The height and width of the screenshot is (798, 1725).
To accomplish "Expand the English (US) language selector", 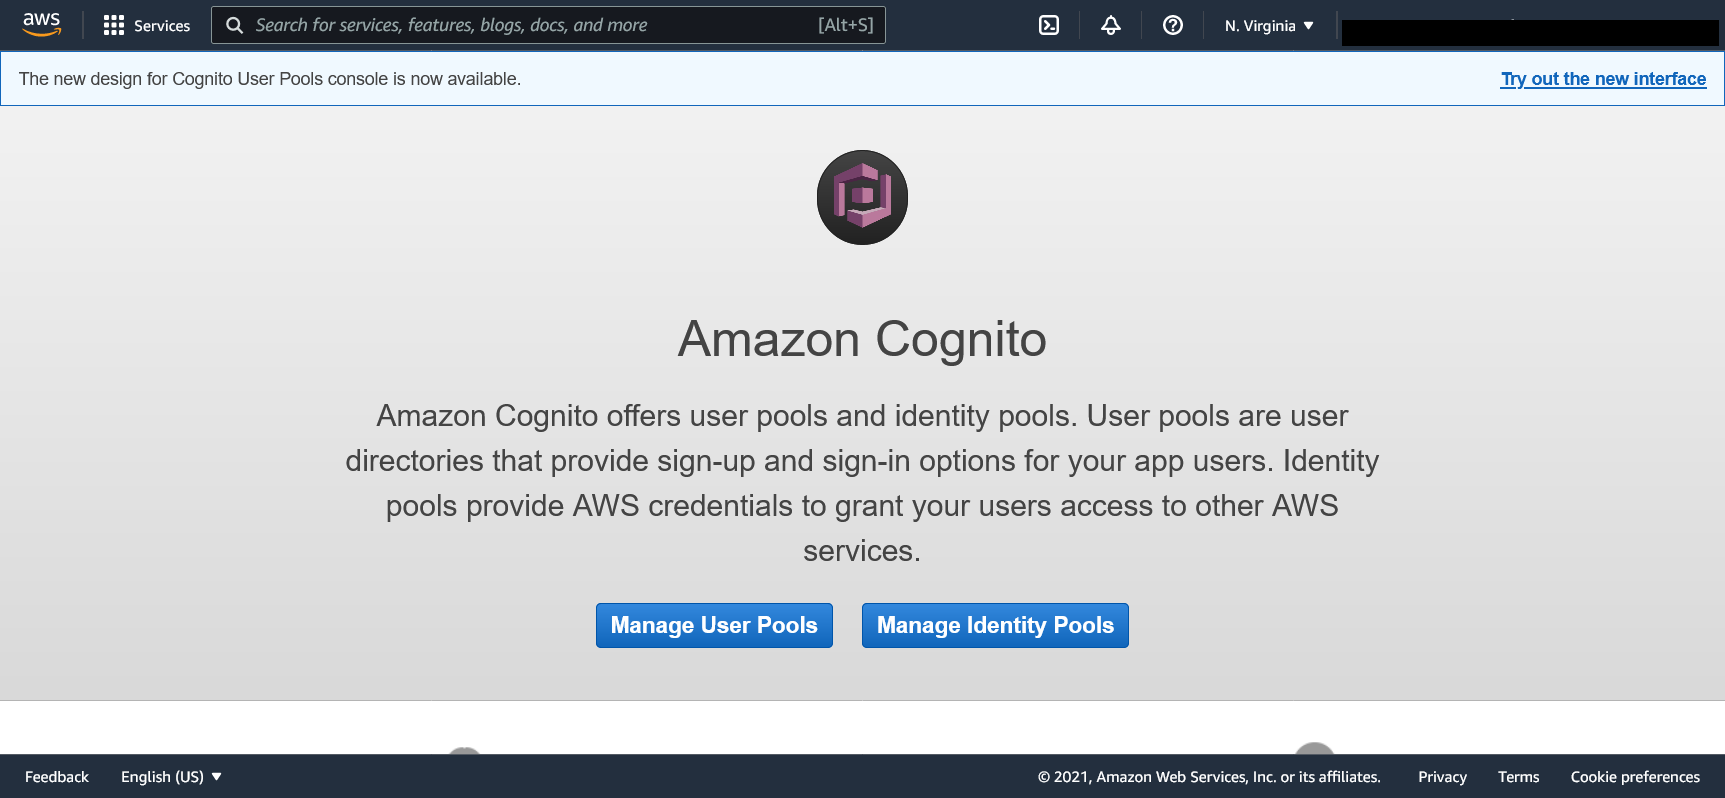I will pos(171,777).
